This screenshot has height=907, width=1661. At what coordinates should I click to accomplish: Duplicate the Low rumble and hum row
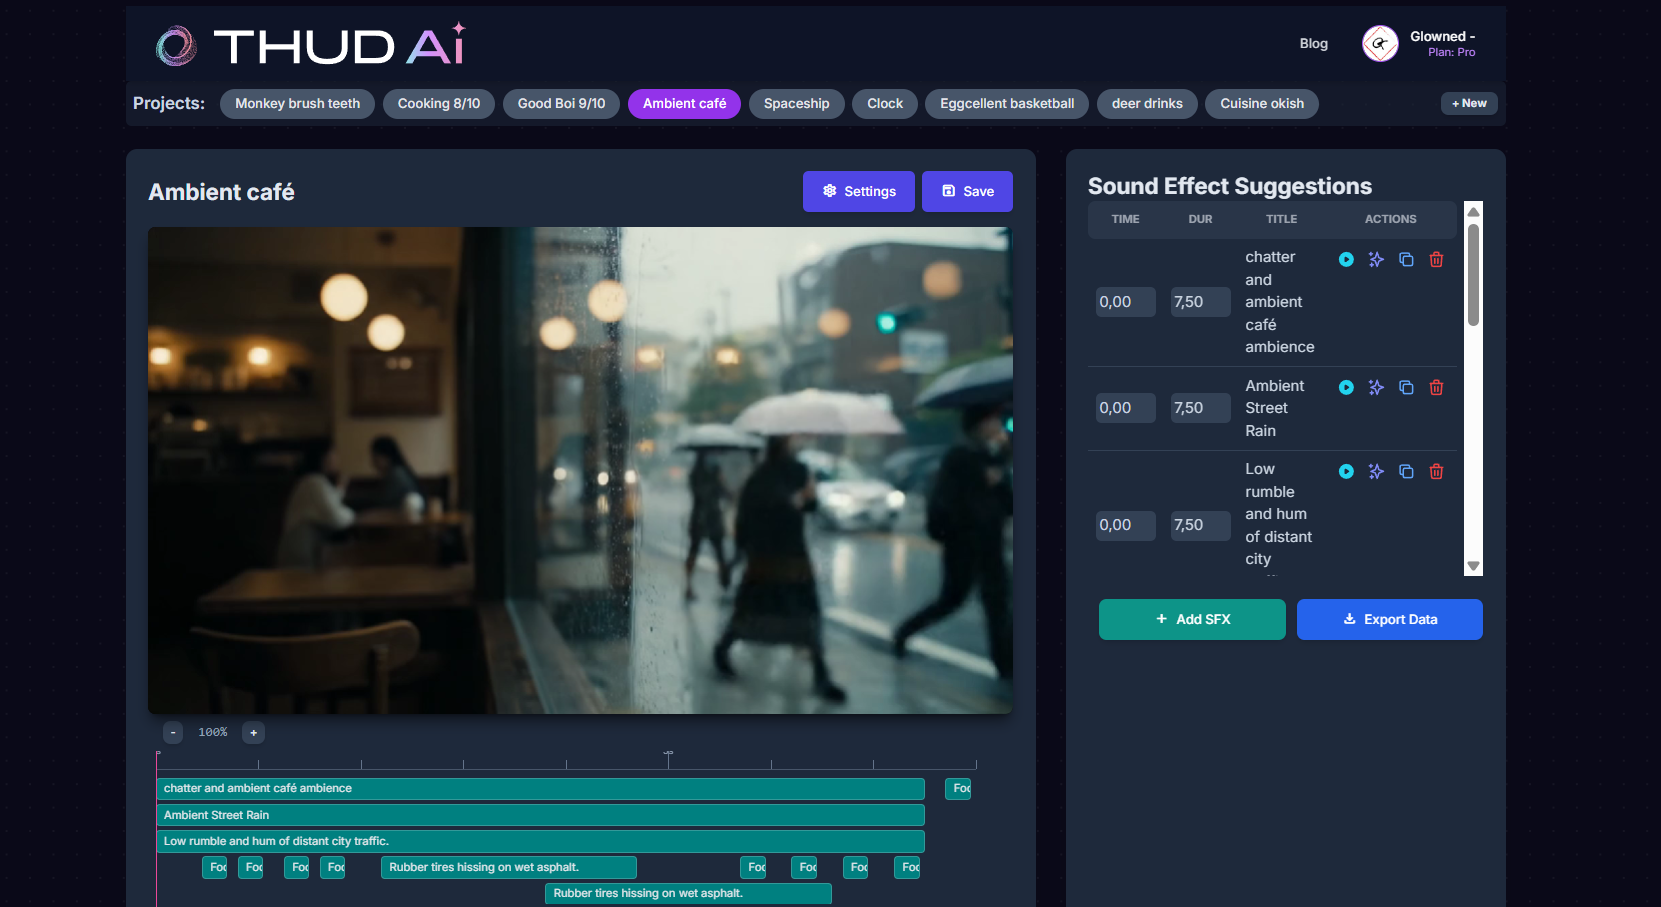[1406, 472]
